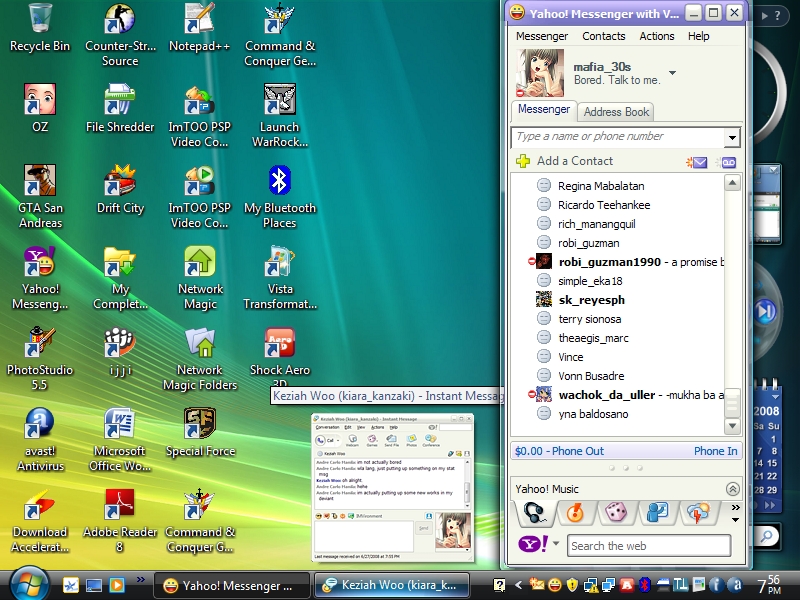
Task: Launch Yahoo! Messenger desktop shortcut
Action: click(40, 262)
